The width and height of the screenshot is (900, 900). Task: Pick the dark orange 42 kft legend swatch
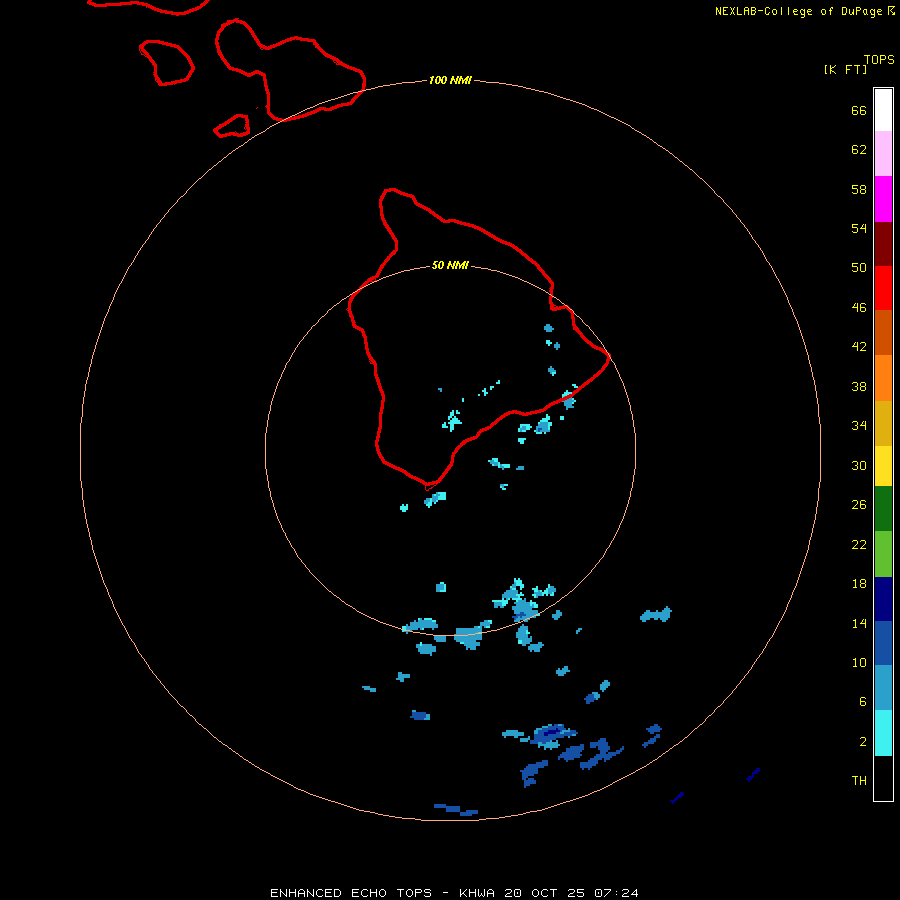point(883,332)
